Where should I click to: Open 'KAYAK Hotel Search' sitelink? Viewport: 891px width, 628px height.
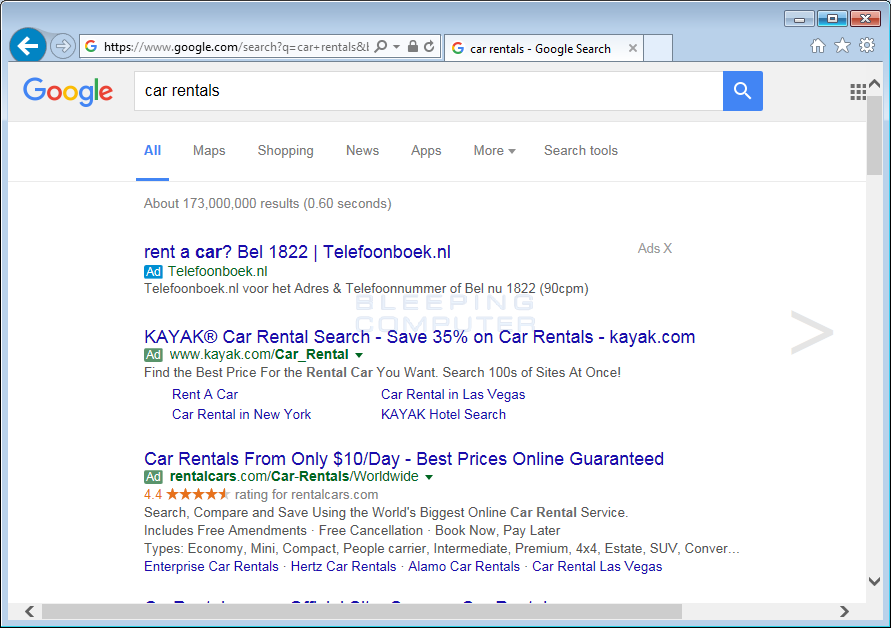(443, 414)
